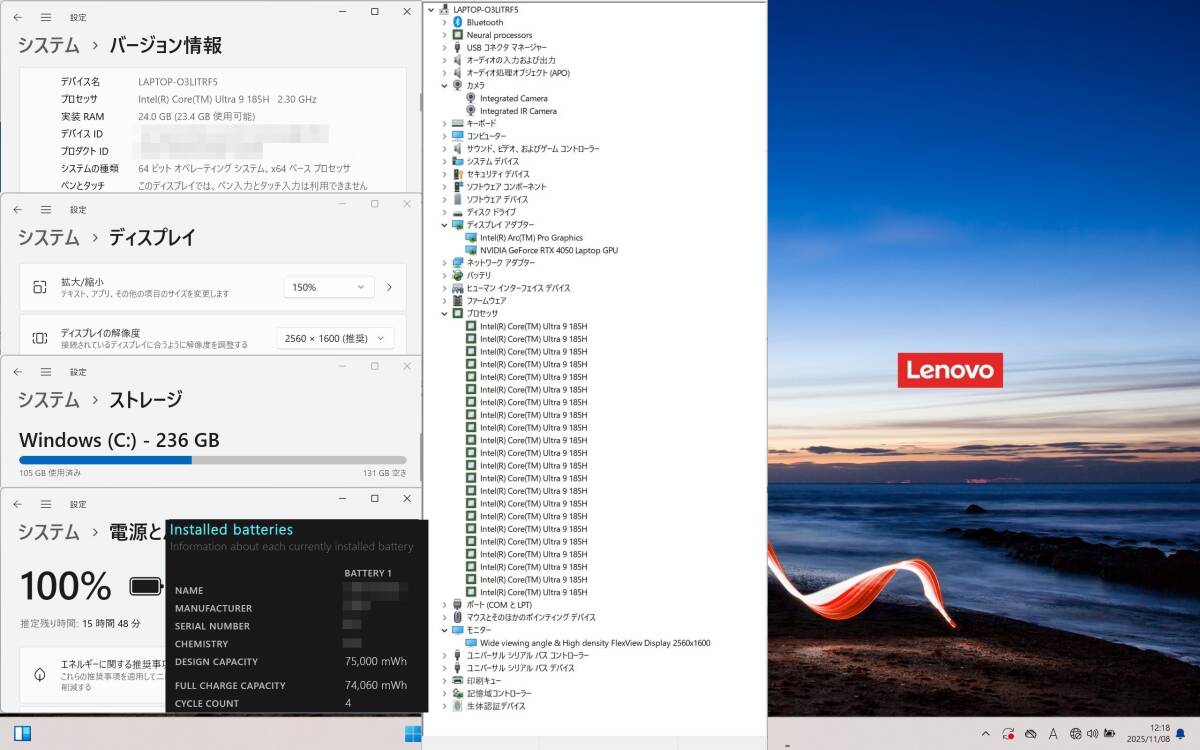Show hidden tray icons chevron
Viewport: 1200px width, 750px height.
point(985,734)
